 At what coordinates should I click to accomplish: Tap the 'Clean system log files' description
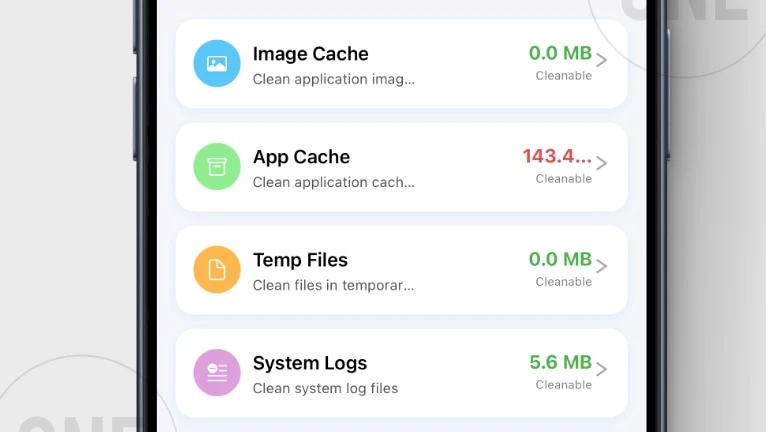(x=325, y=389)
